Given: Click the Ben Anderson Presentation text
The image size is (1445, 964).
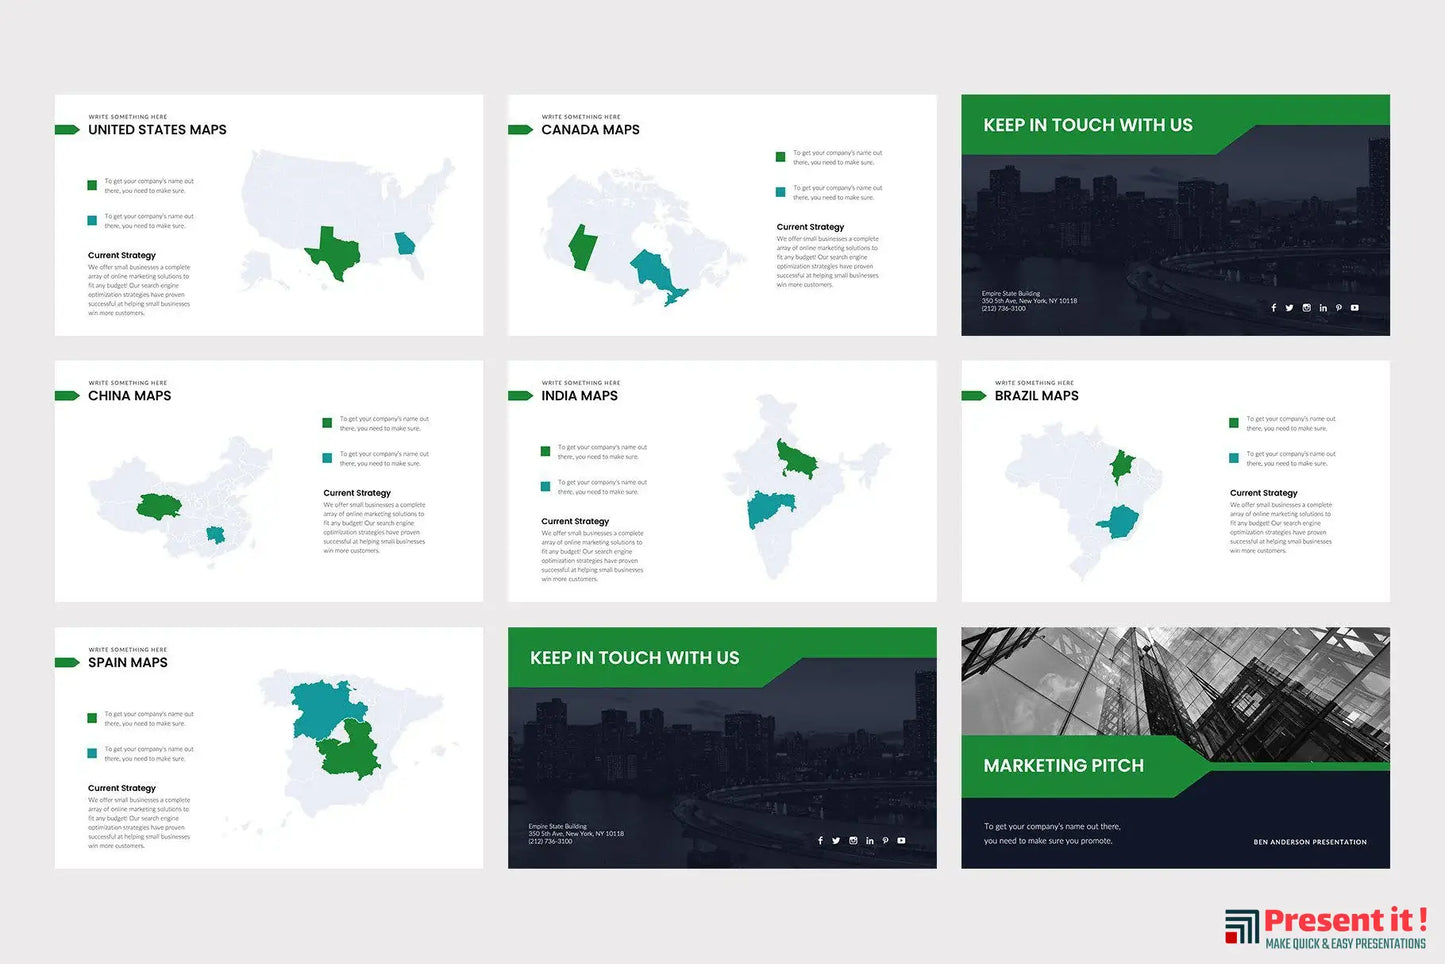Looking at the screenshot, I should [x=1310, y=842].
